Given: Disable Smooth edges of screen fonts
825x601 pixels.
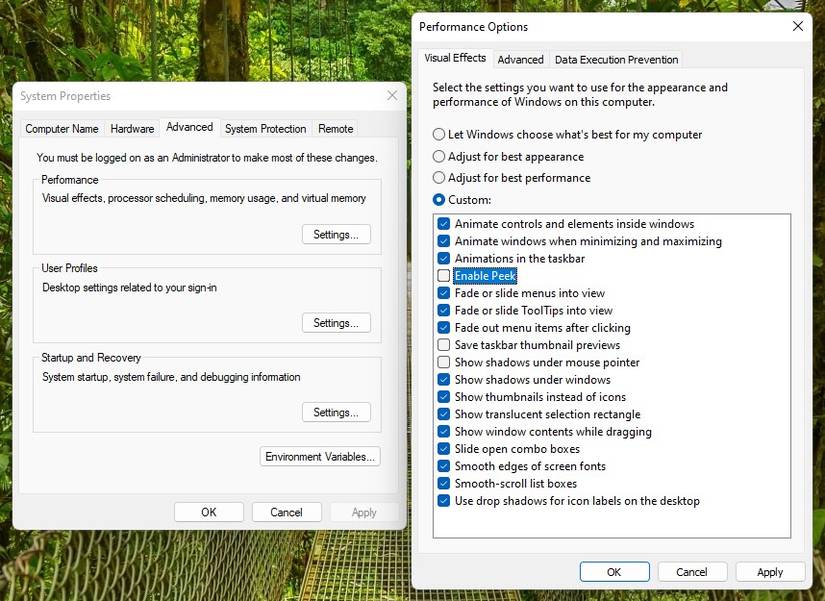Looking at the screenshot, I should pos(444,466).
